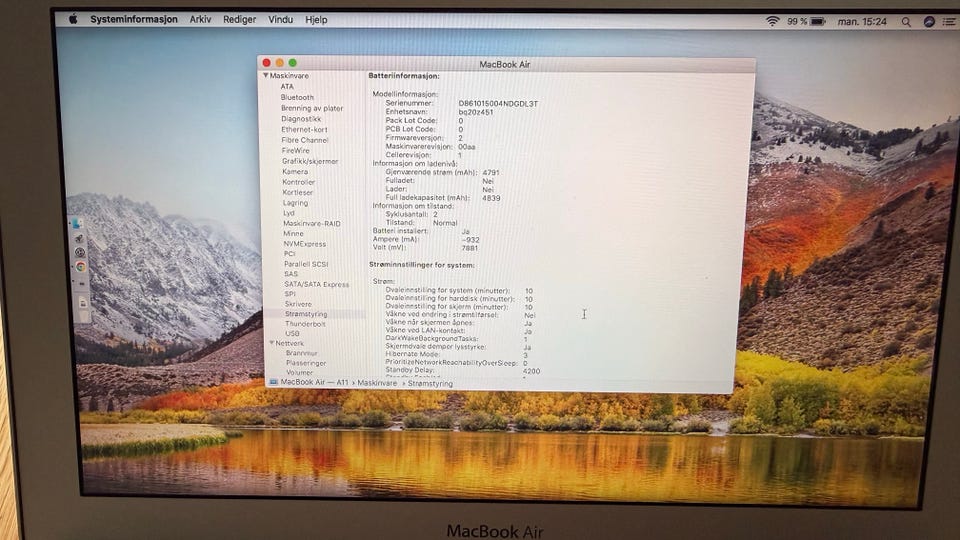The height and width of the screenshot is (540, 960).
Task: Select Strømstyring in the sidebar
Action: pos(306,314)
